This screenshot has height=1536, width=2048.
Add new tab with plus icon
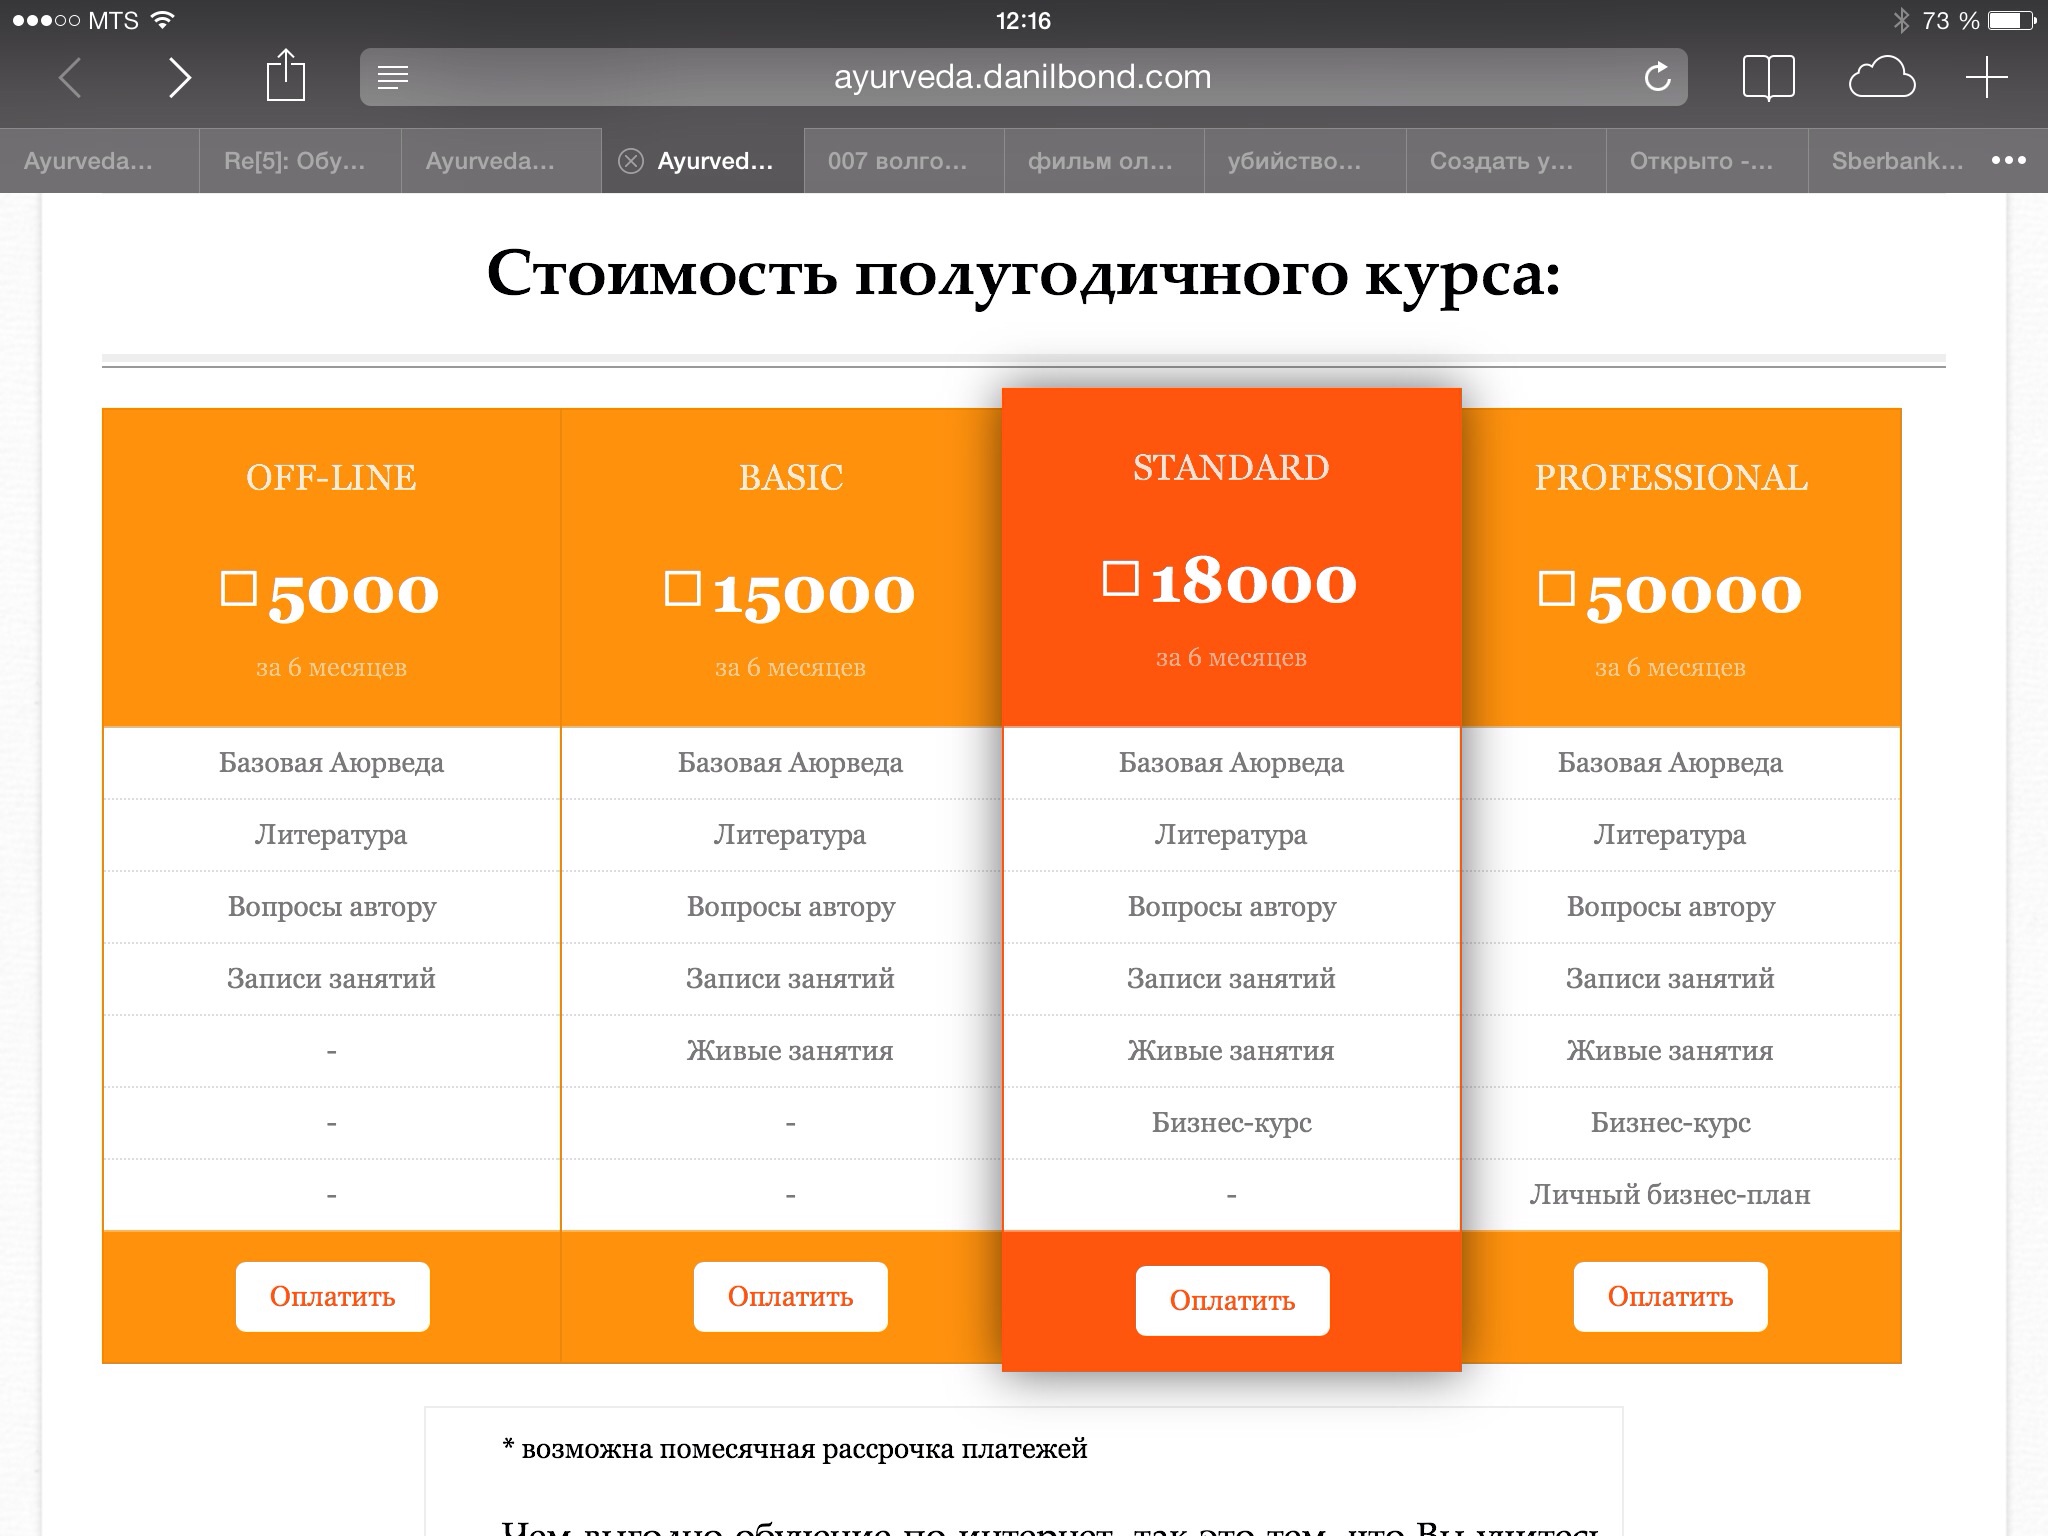pyautogui.click(x=1986, y=77)
